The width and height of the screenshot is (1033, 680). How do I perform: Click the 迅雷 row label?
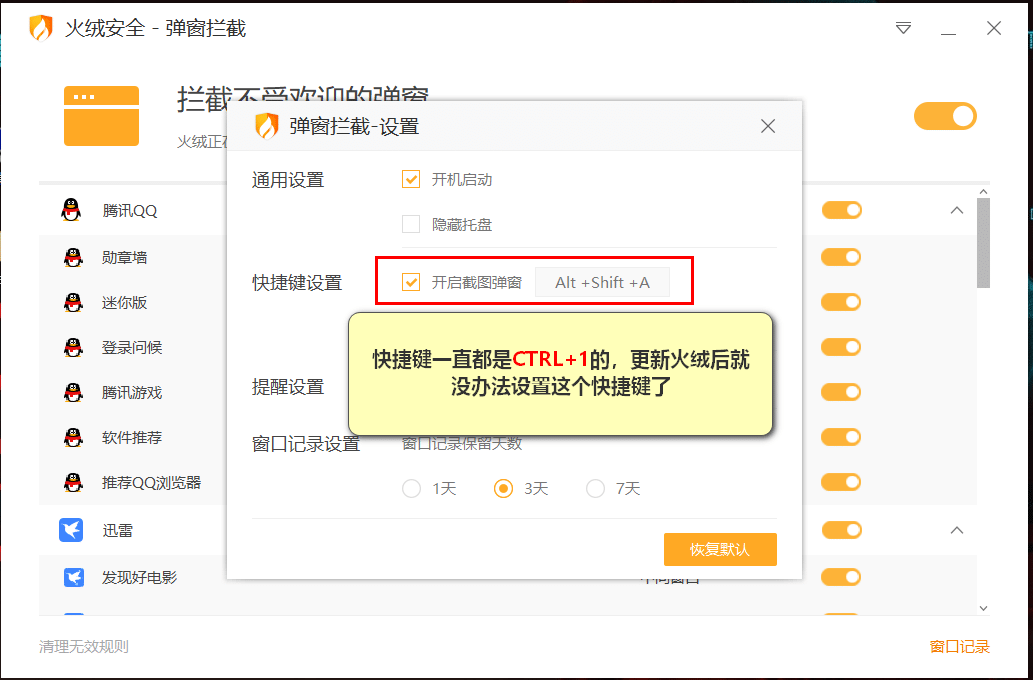pos(118,530)
